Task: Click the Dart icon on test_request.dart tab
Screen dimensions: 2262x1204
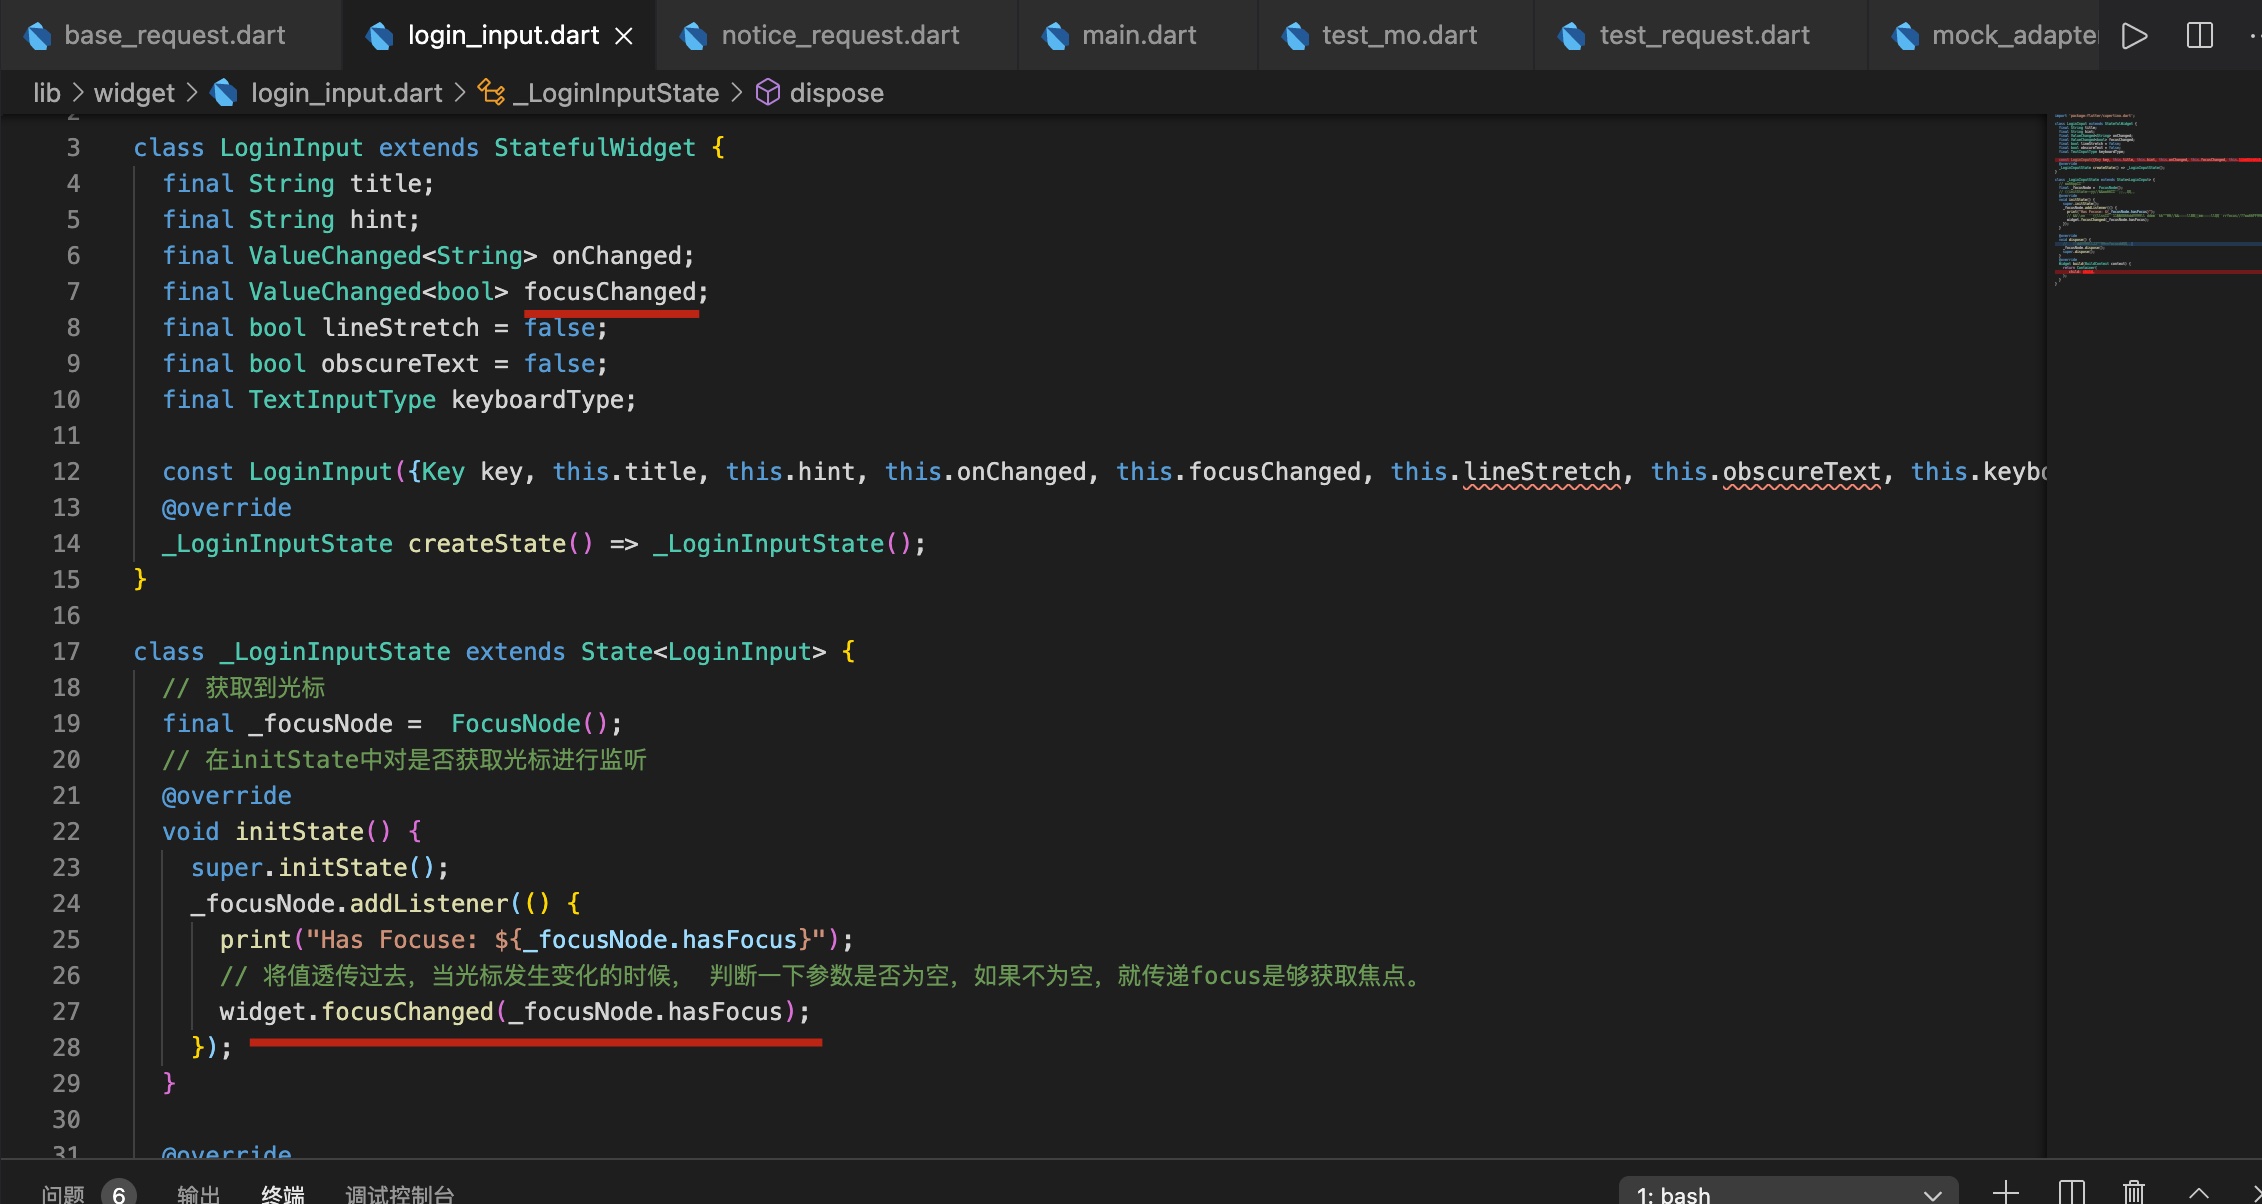Action: point(1571,36)
